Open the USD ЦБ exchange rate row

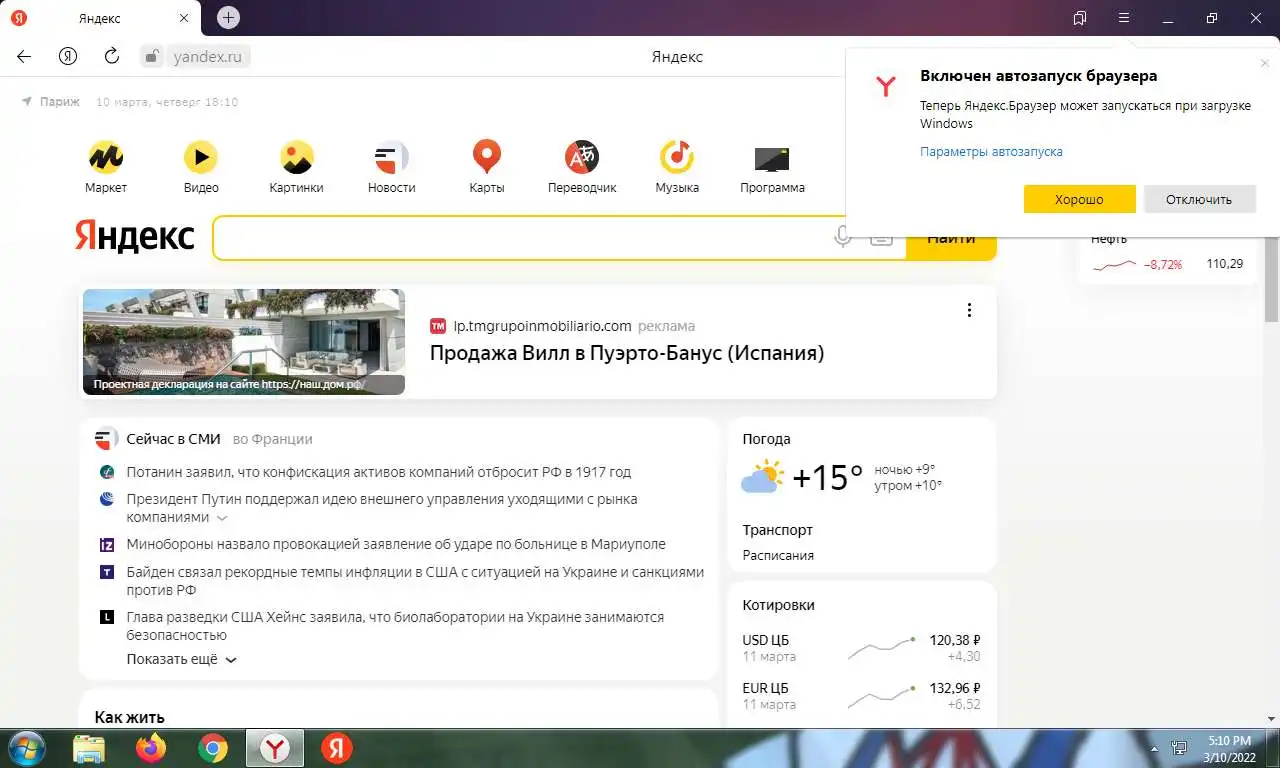point(862,648)
